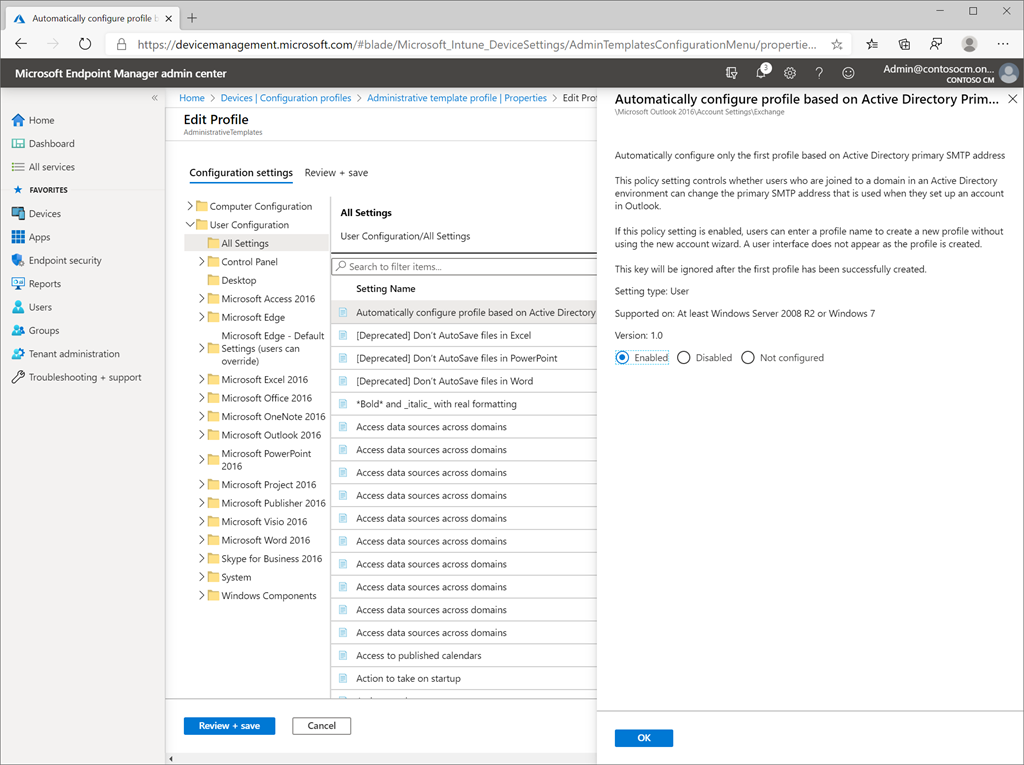Open the Devices | Configuration profiles breadcrumb
Image resolution: width=1024 pixels, height=765 pixels.
[x=286, y=98]
